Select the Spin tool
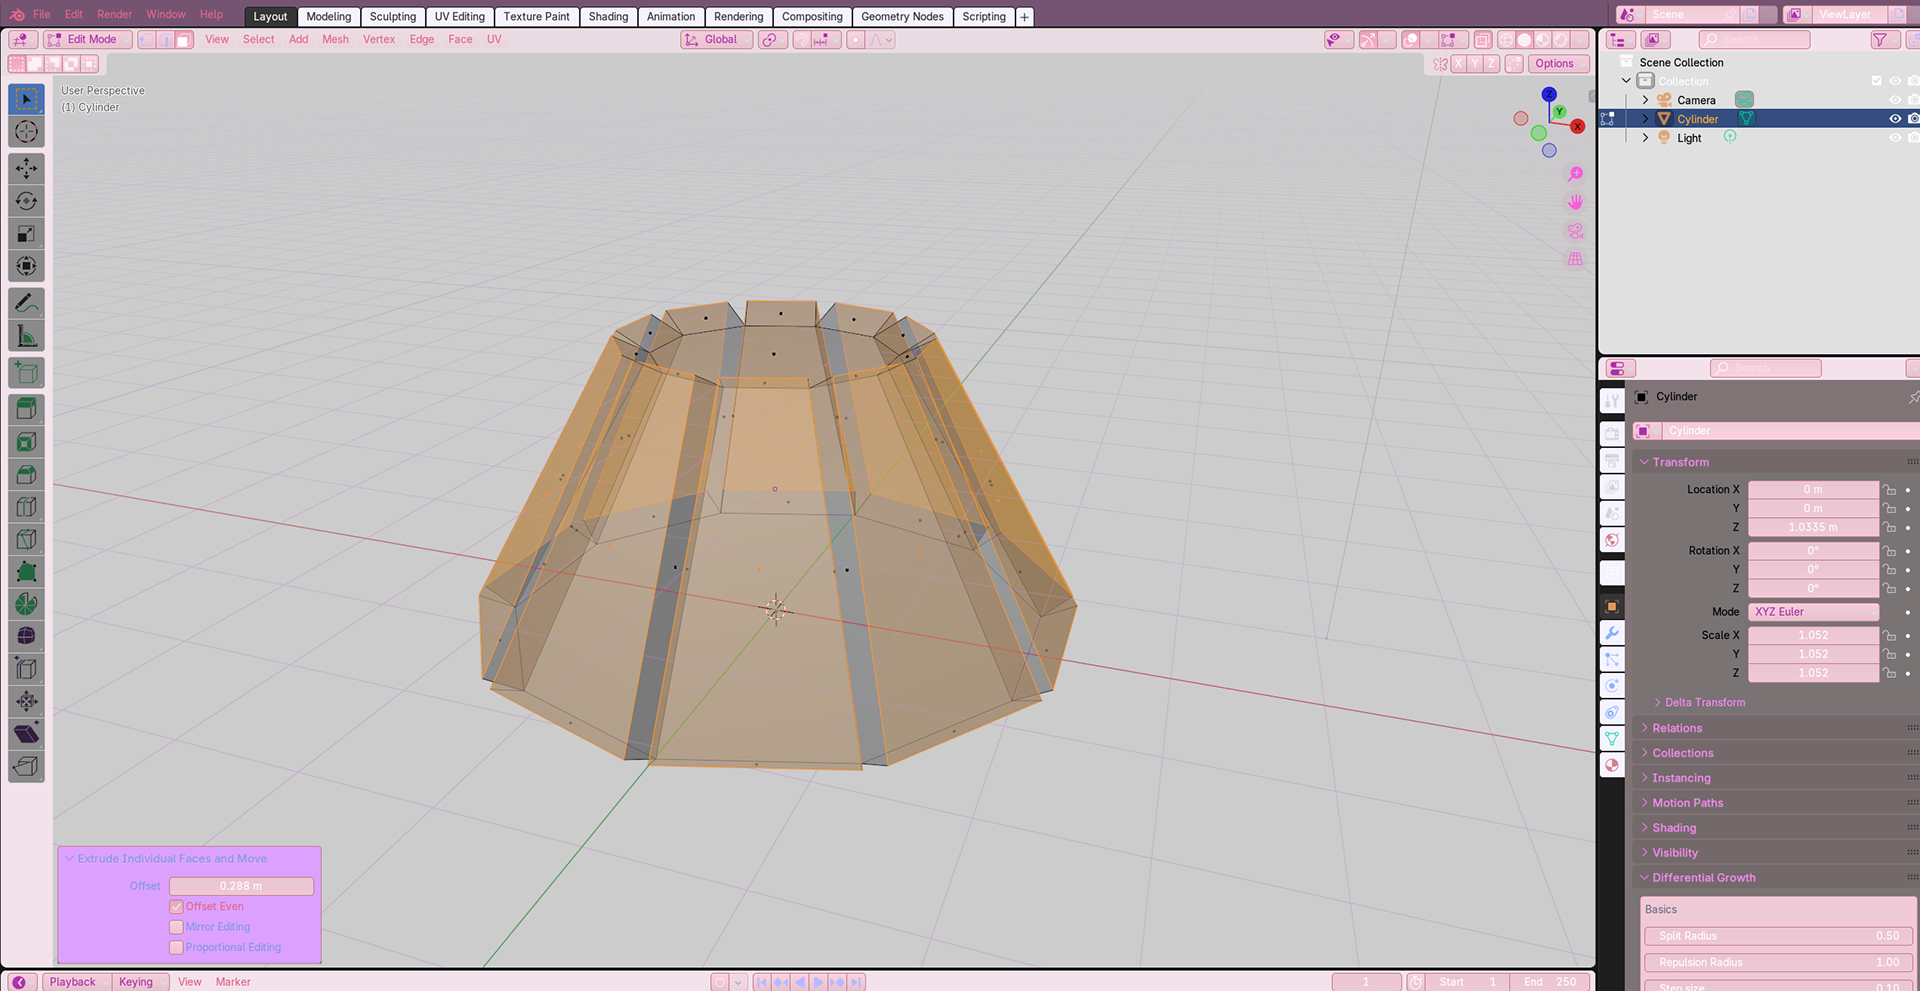 pos(27,604)
